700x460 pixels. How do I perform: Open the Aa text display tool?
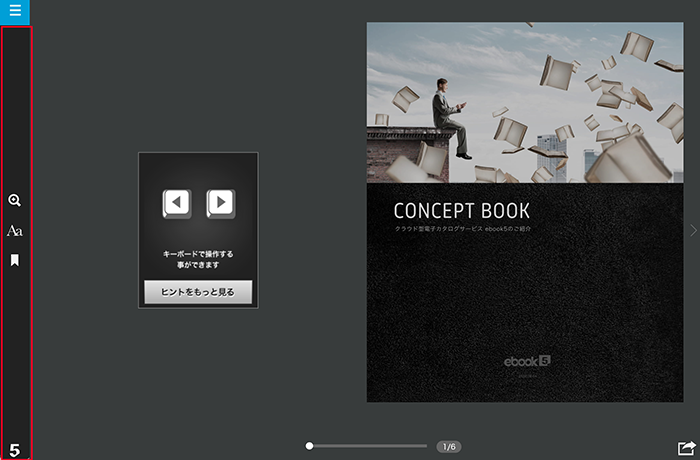15,231
